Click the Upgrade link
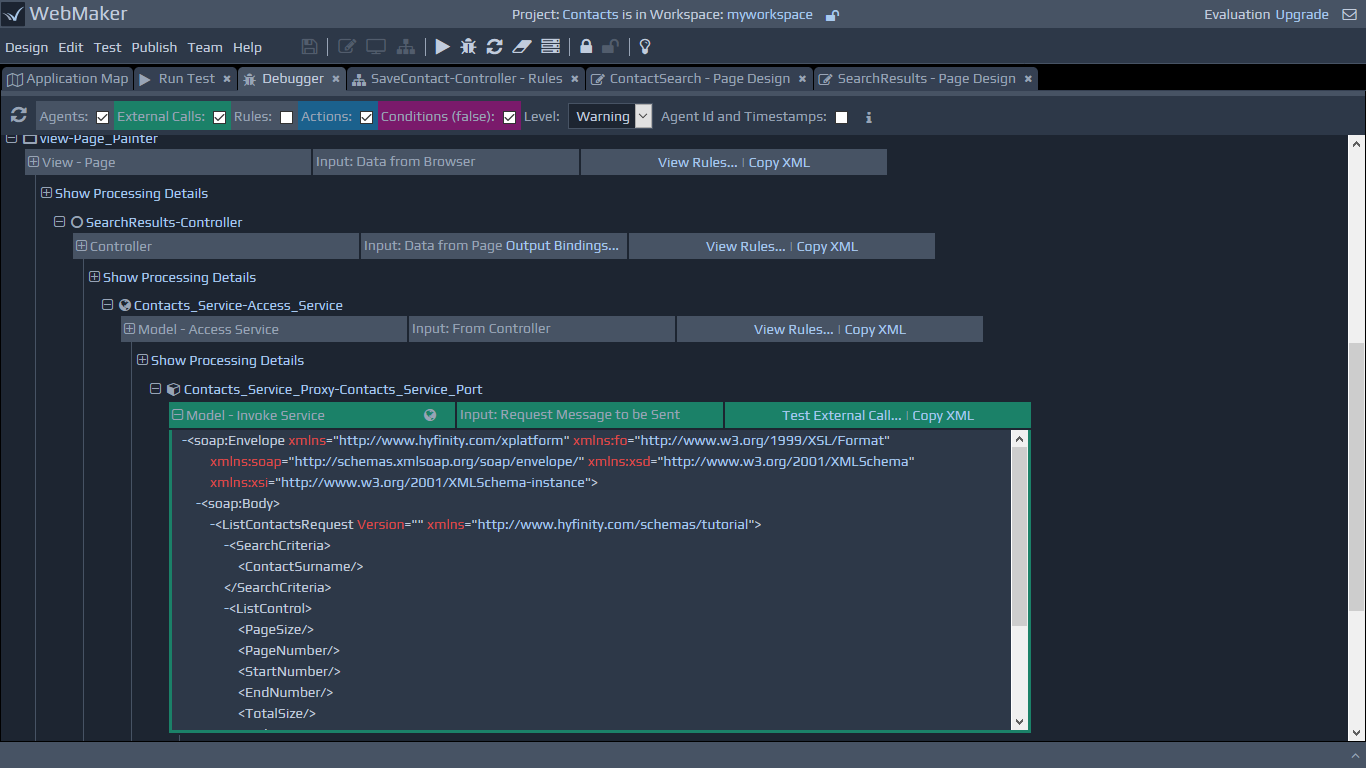Viewport: 1366px width, 768px height. click(x=1301, y=15)
